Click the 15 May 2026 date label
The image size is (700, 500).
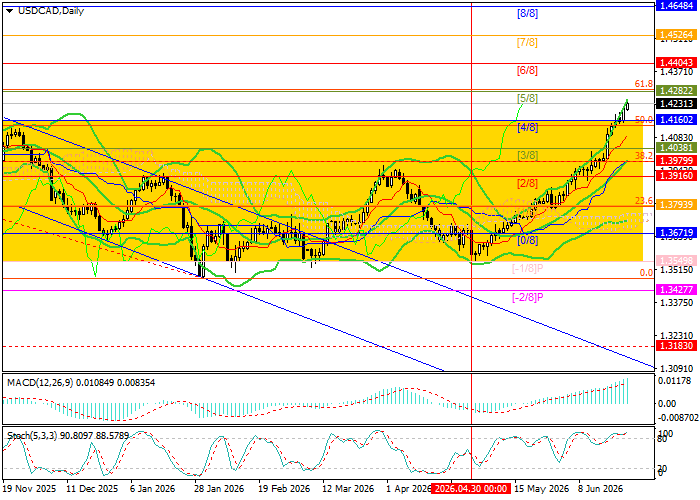pos(542,488)
